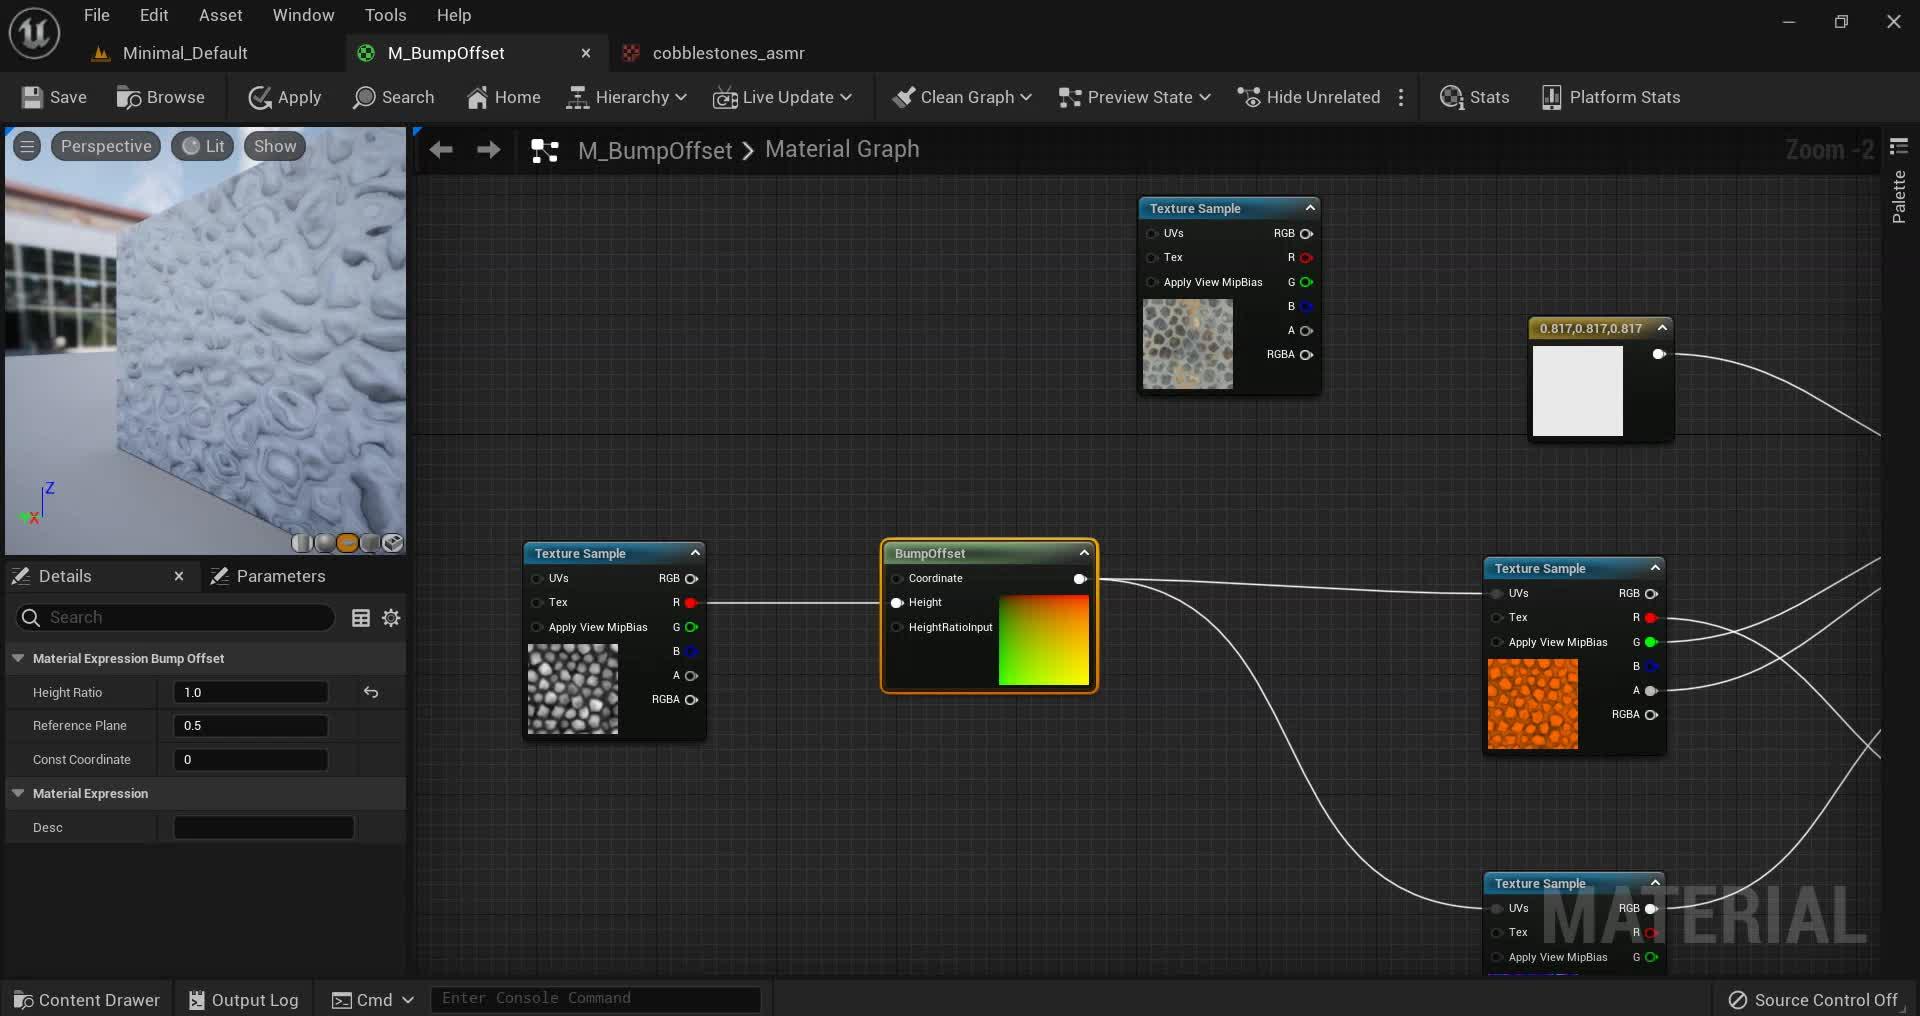Click the white constant color swatch node
1920x1016 pixels.
click(1577, 391)
